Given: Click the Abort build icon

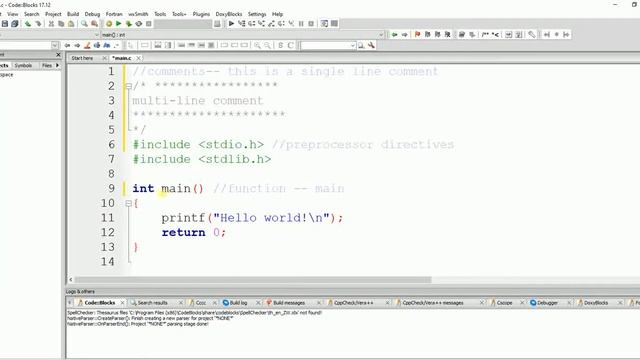Looking at the screenshot, I should click(149, 24).
